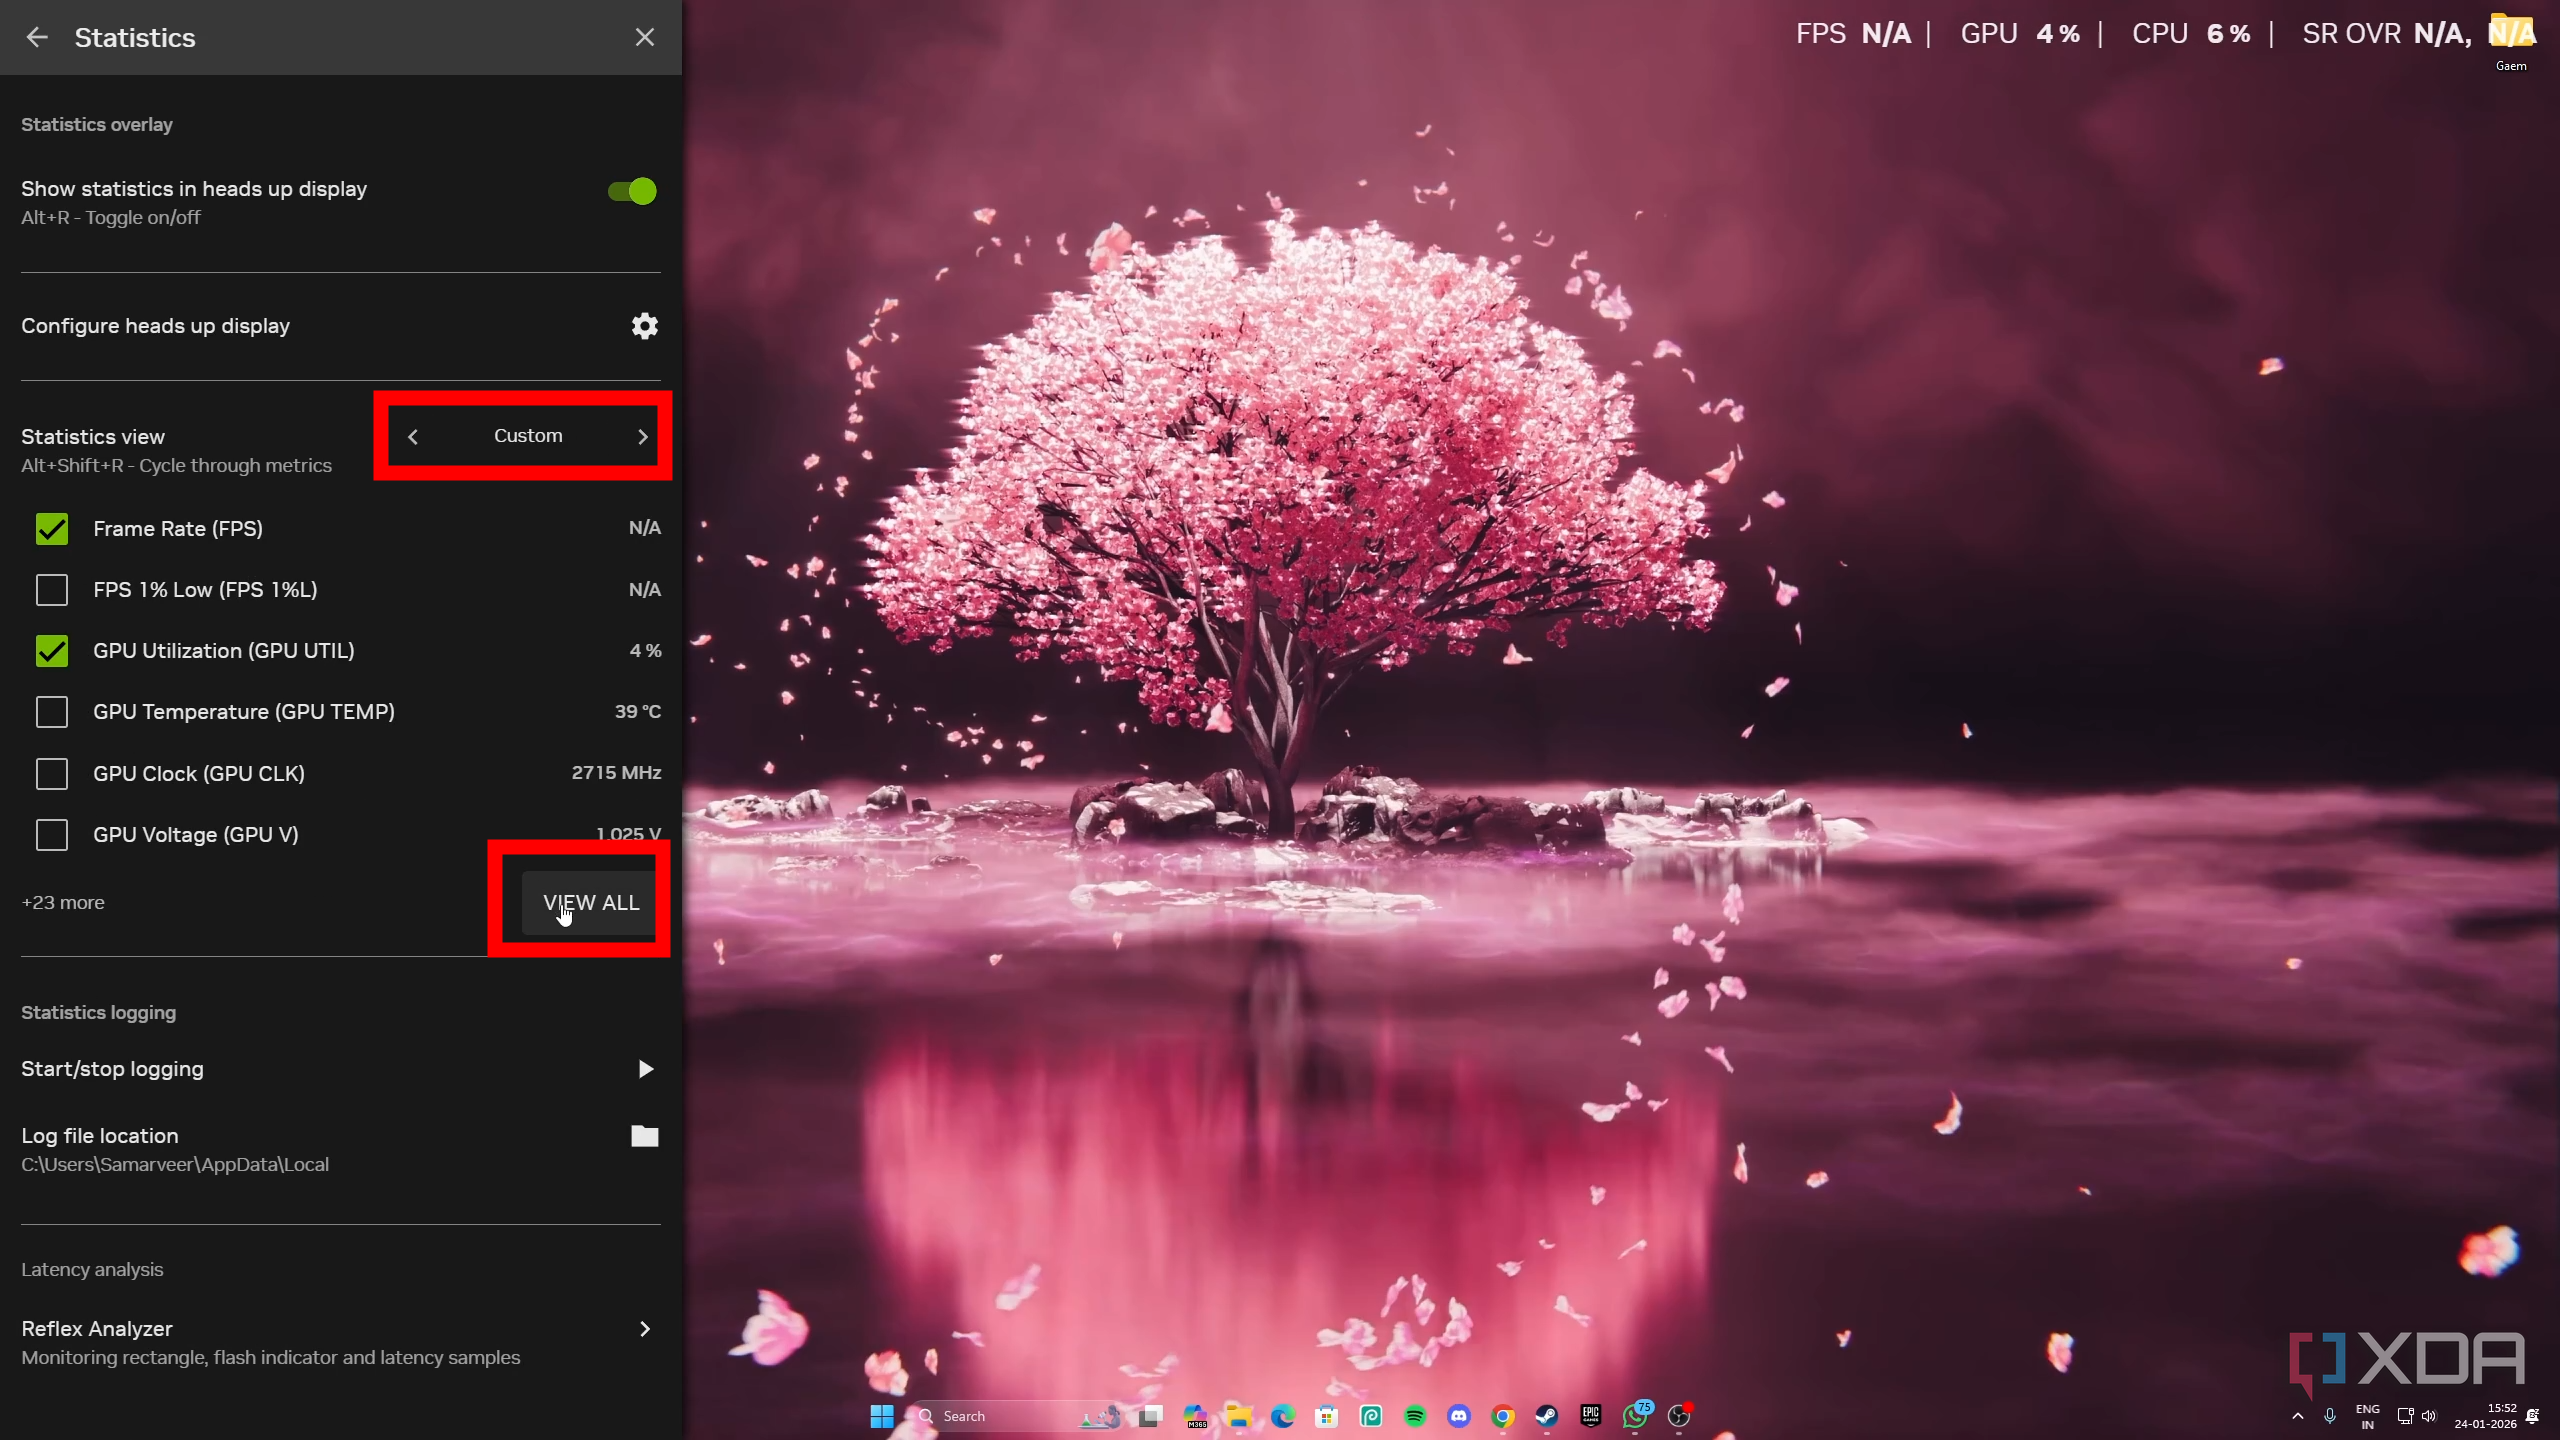
Task: Click GPU Utilization value 4 %
Action: coord(645,650)
